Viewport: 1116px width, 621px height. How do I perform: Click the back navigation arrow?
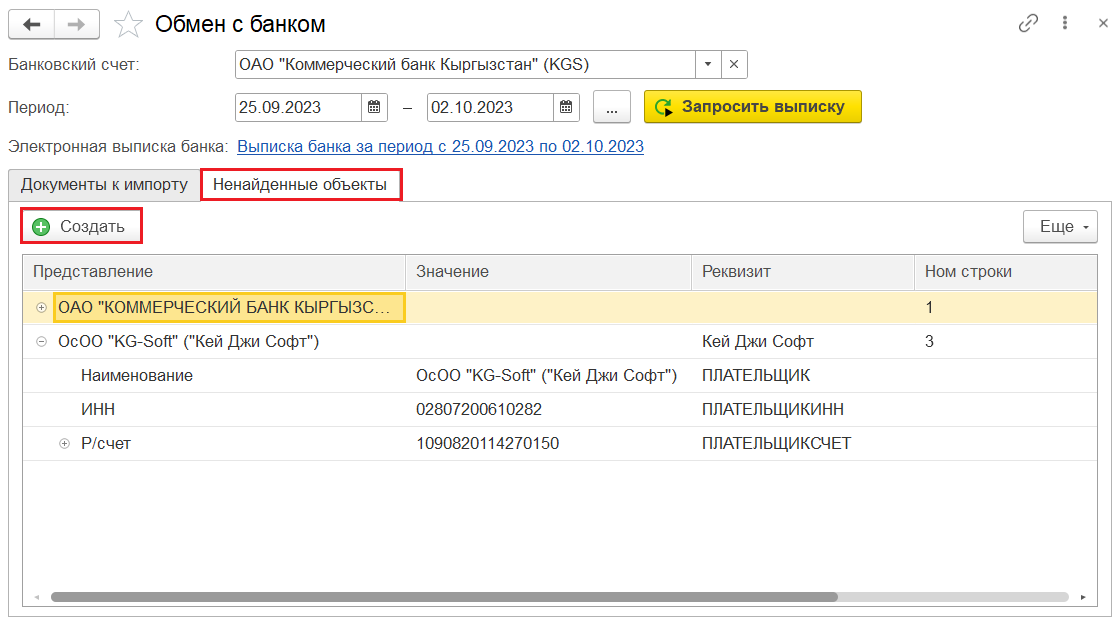[33, 24]
